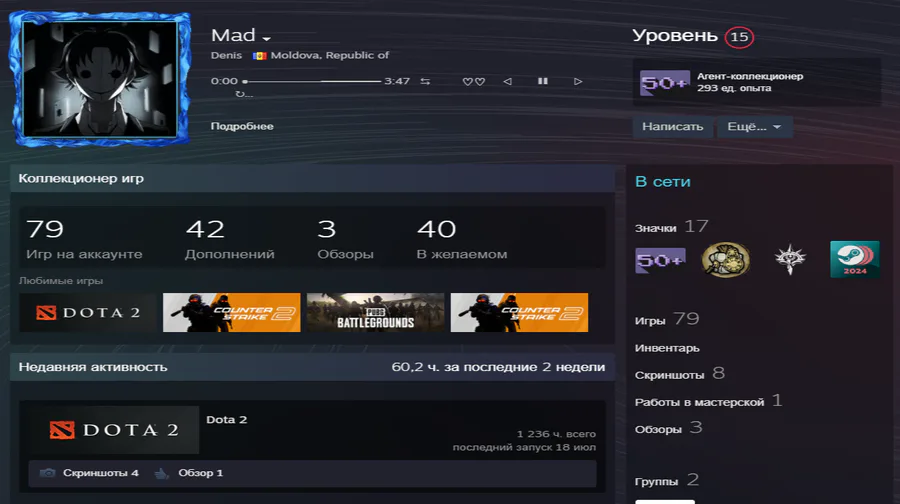This screenshot has width=900, height=504.
Task: Click the double hearts favorite icon
Action: pos(474,82)
